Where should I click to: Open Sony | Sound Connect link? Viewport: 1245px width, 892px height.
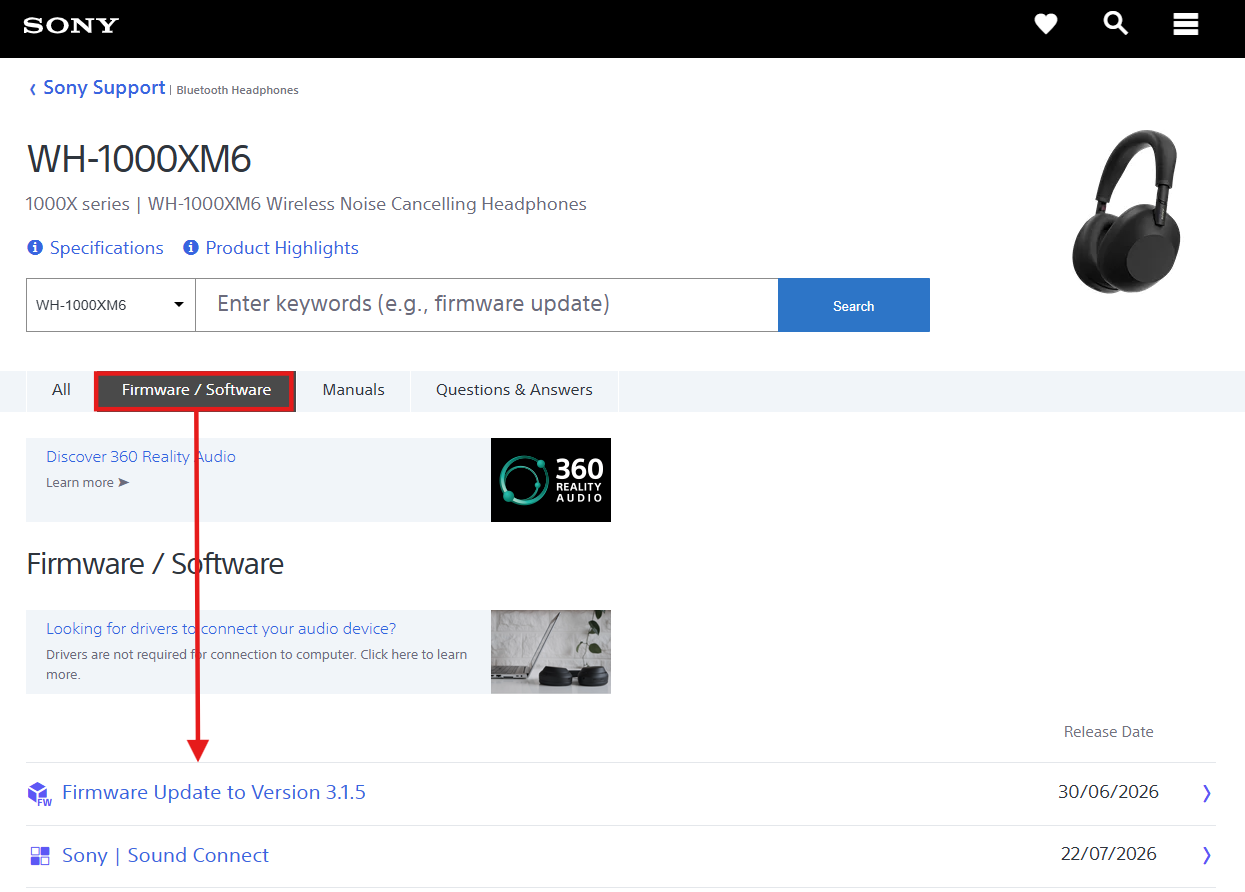[x=165, y=856]
